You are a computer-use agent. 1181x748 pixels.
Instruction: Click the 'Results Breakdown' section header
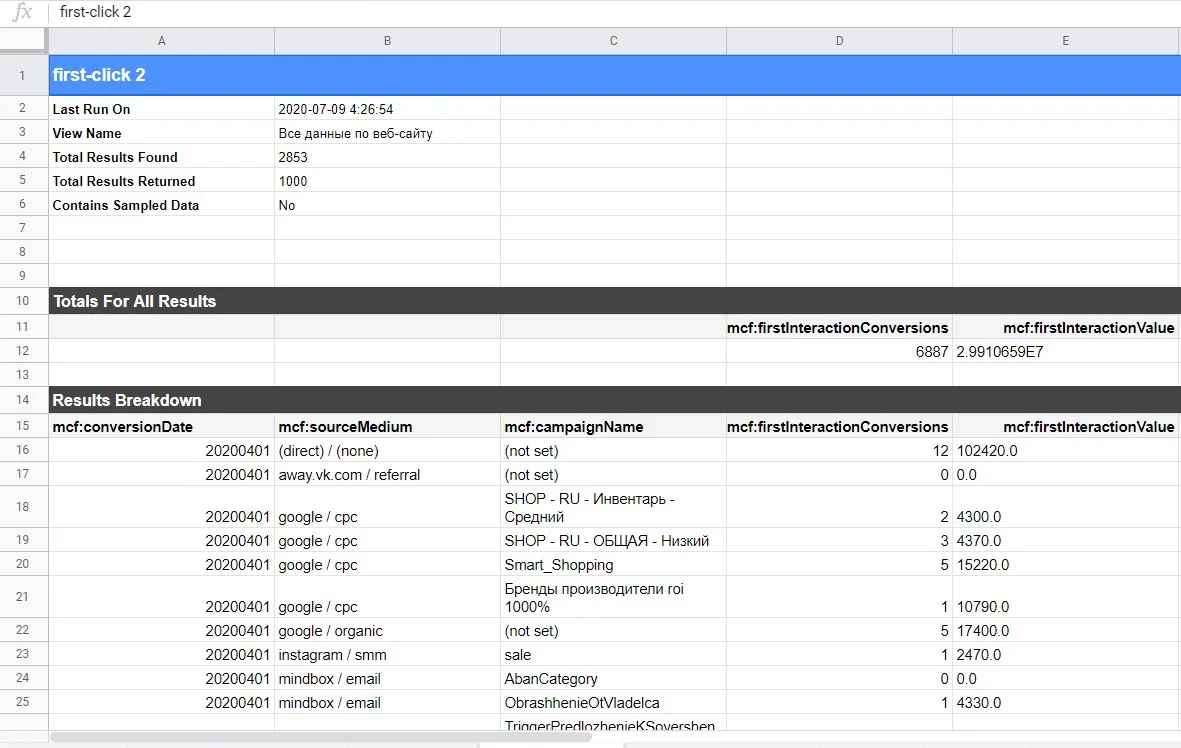615,400
